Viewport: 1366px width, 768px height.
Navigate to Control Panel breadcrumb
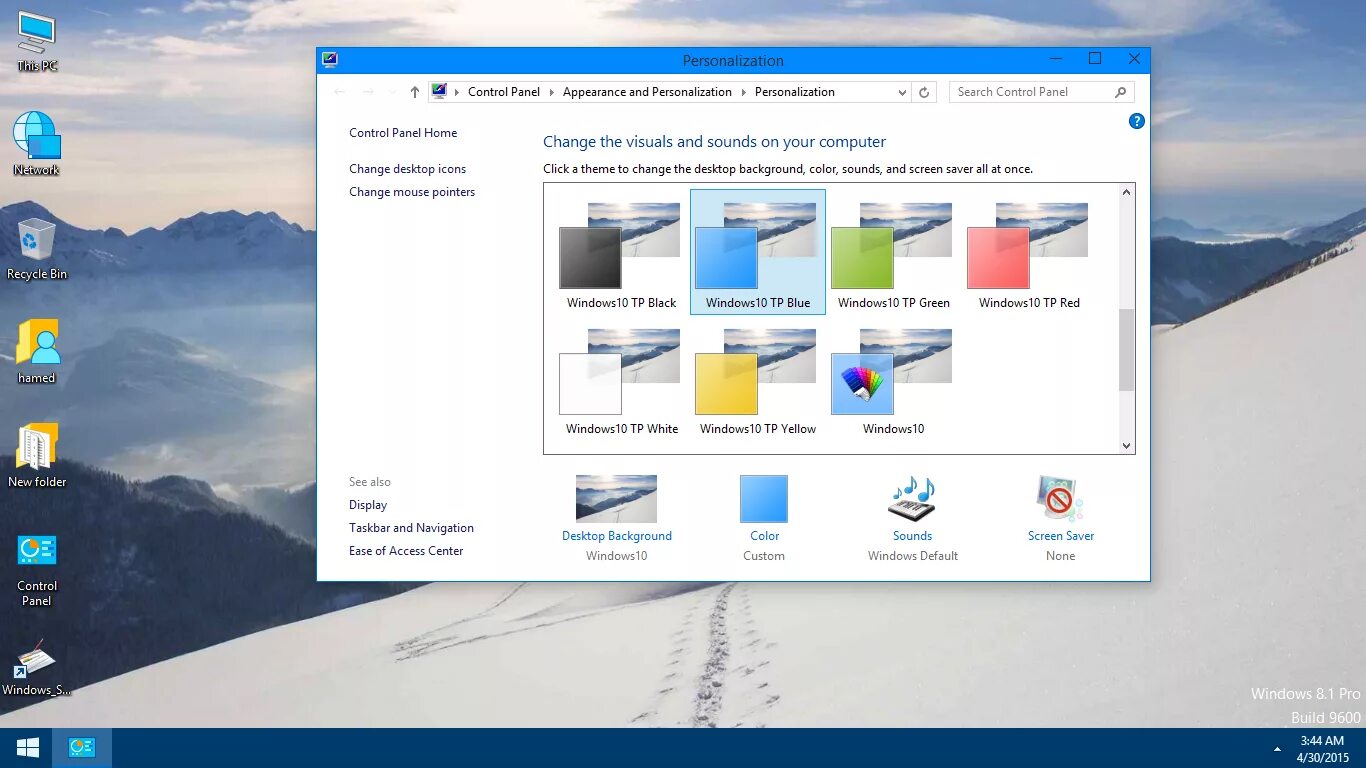(504, 92)
